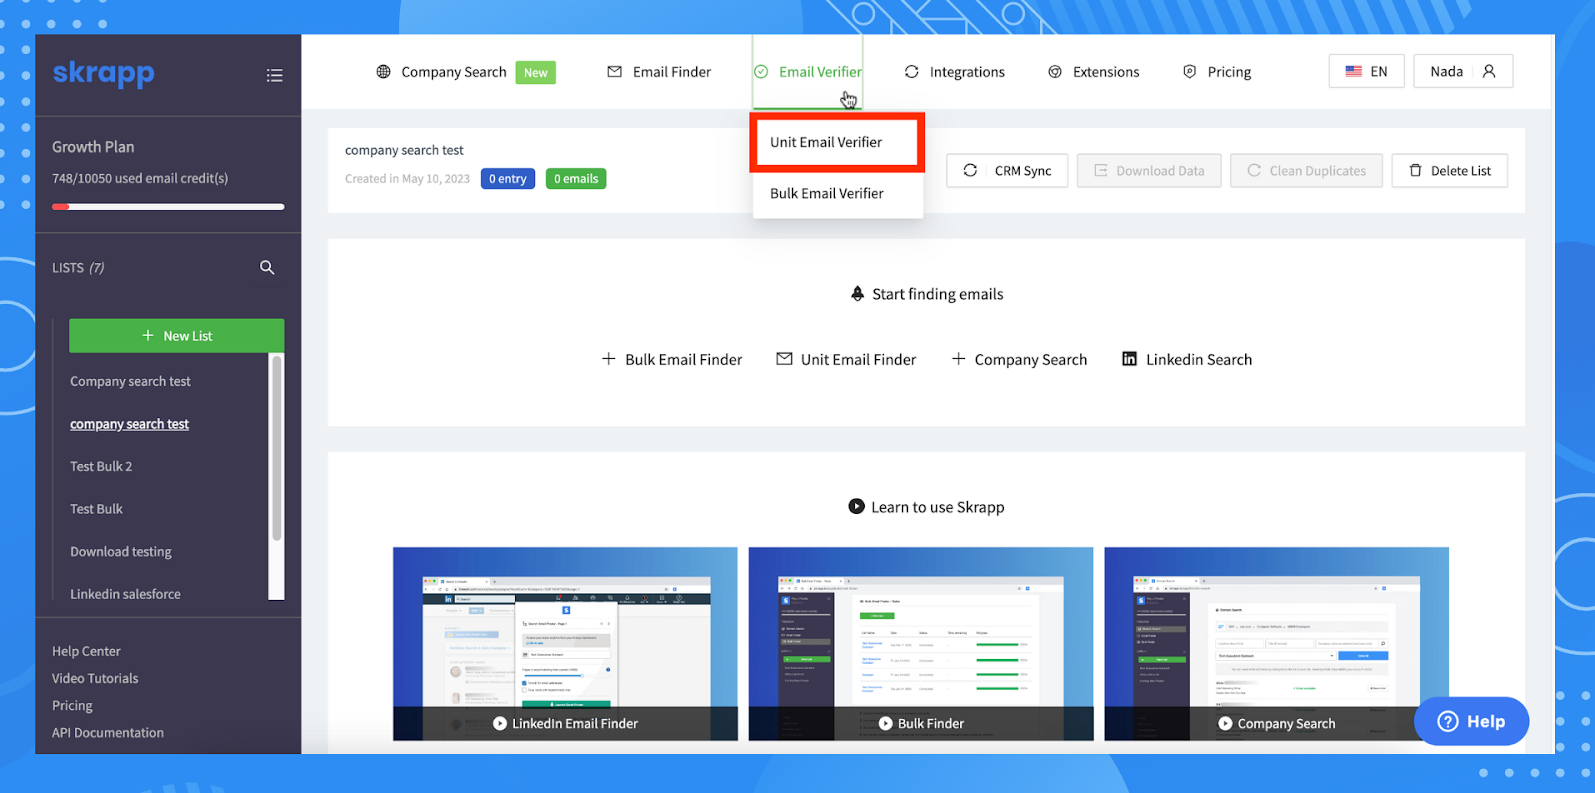
Task: Open underlined 'company search test' list
Action: (129, 424)
